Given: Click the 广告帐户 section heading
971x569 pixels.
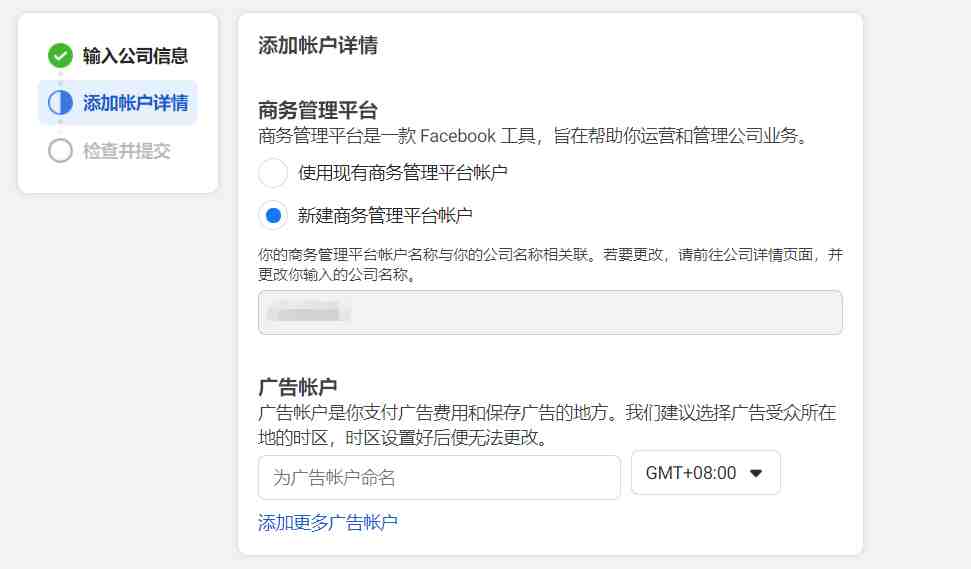Looking at the screenshot, I should coord(297,388).
